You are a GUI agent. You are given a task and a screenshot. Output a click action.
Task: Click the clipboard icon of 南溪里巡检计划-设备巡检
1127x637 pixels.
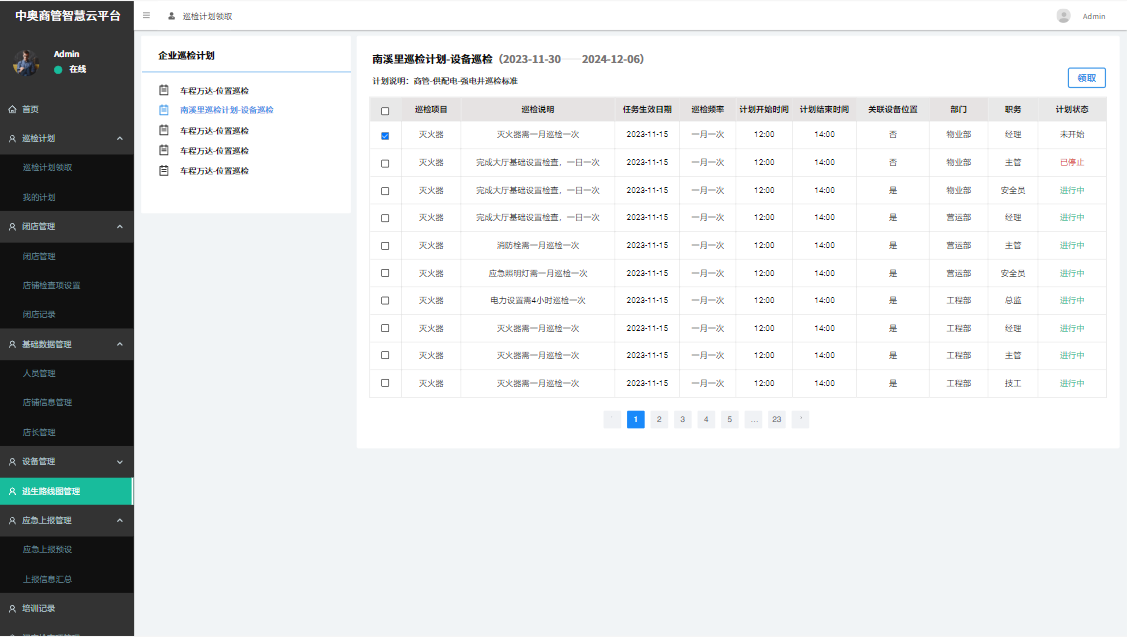click(x=164, y=110)
